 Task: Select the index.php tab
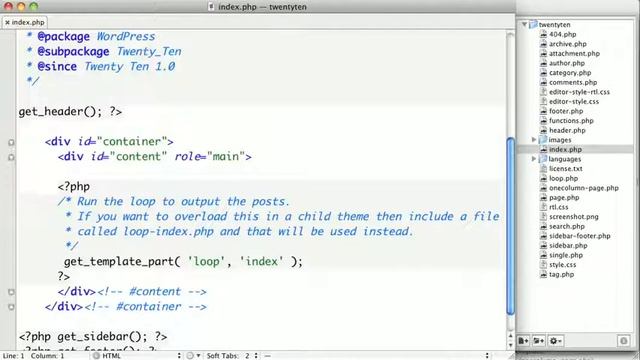pos(24,22)
